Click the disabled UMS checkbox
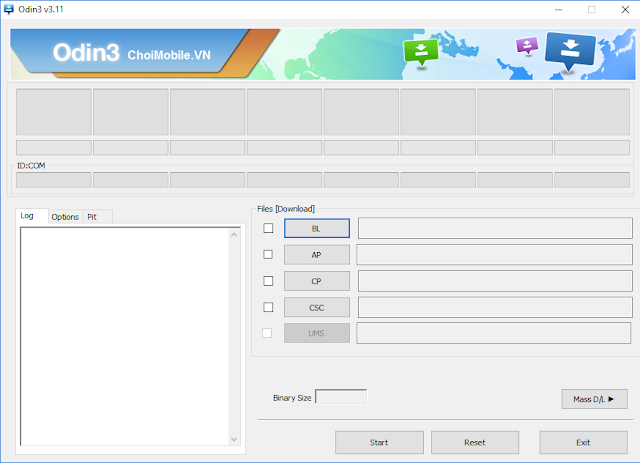This screenshot has width=640, height=463. [267, 333]
